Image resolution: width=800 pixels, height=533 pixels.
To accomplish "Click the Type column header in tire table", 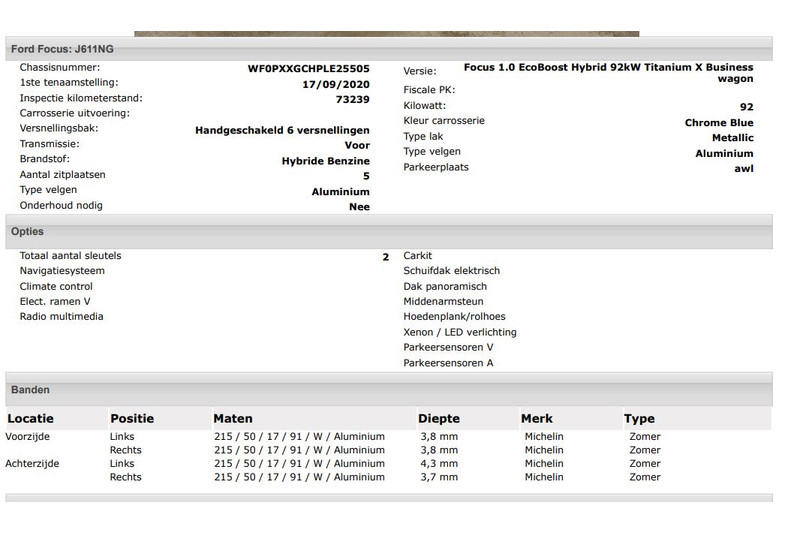I will coord(639,418).
